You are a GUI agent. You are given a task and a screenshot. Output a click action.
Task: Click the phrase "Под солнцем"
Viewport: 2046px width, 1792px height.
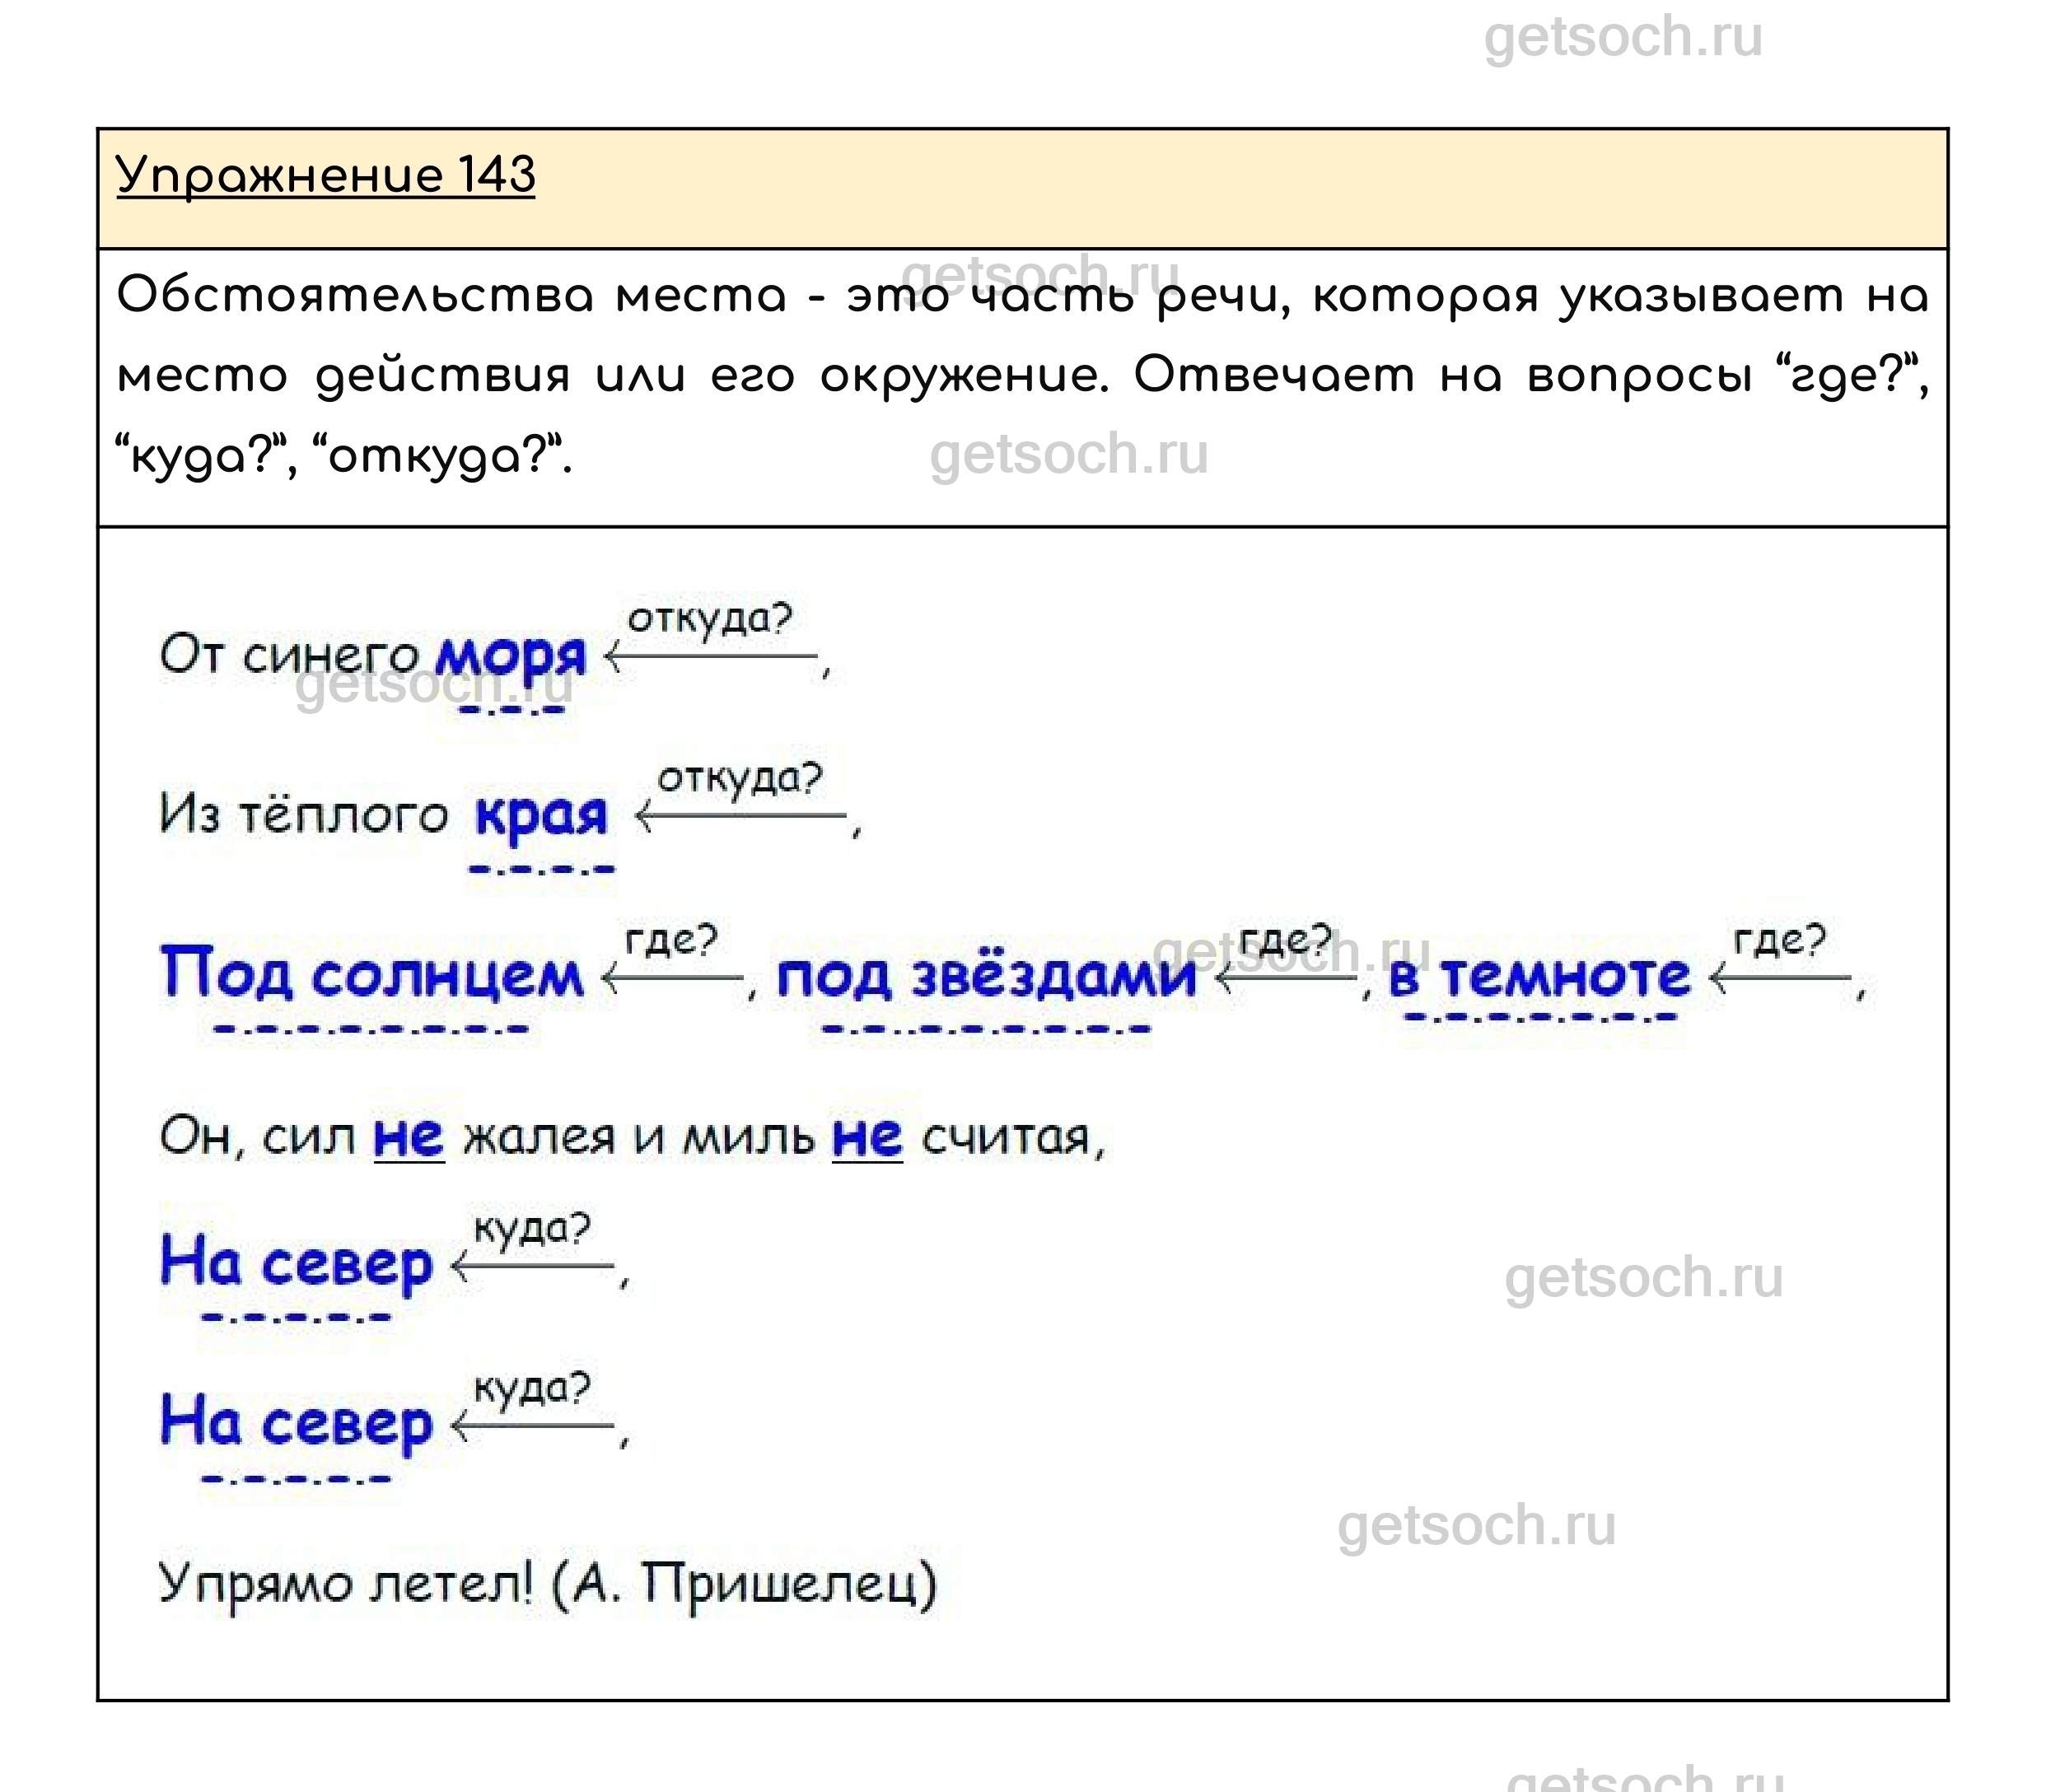pos(371,973)
